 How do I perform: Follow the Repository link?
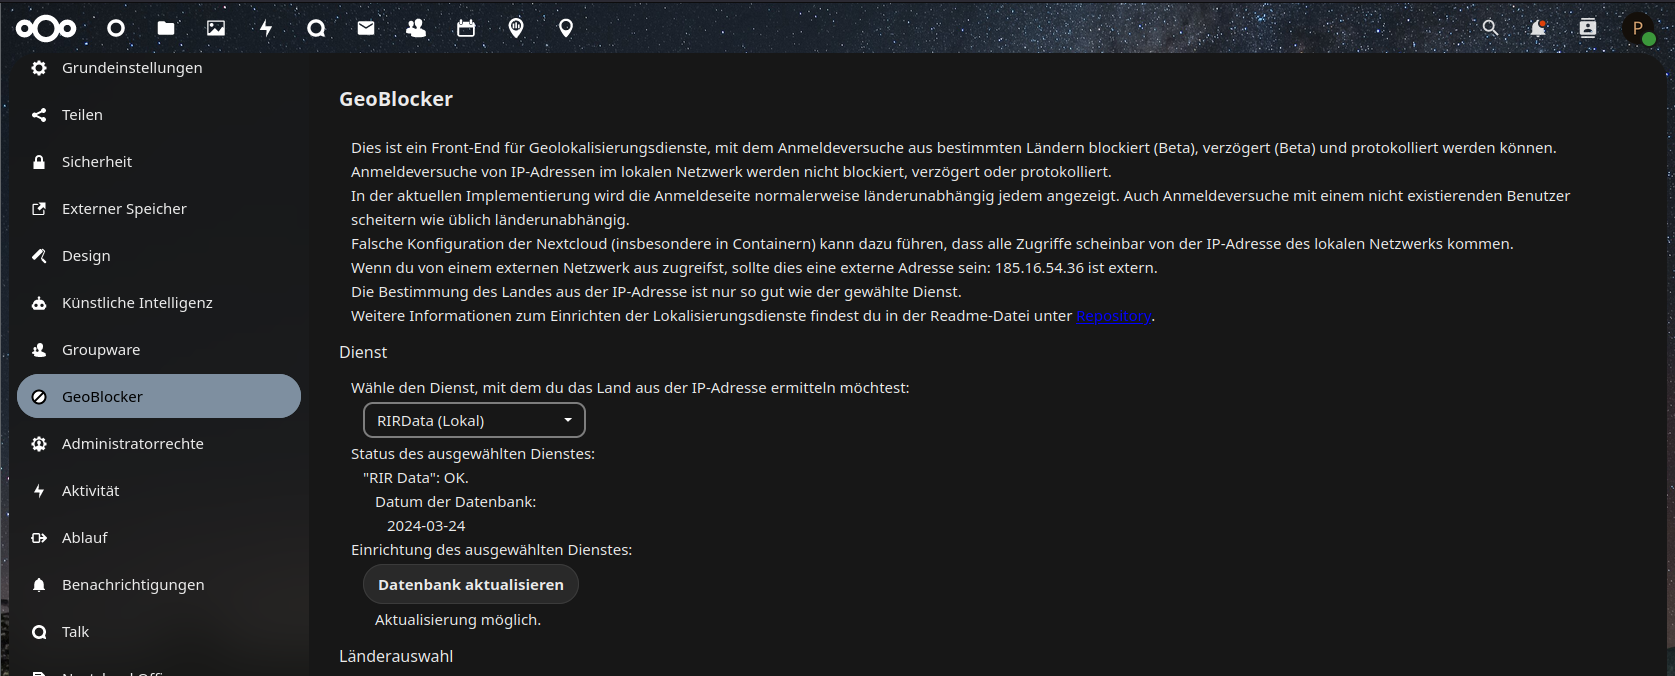tap(1113, 316)
